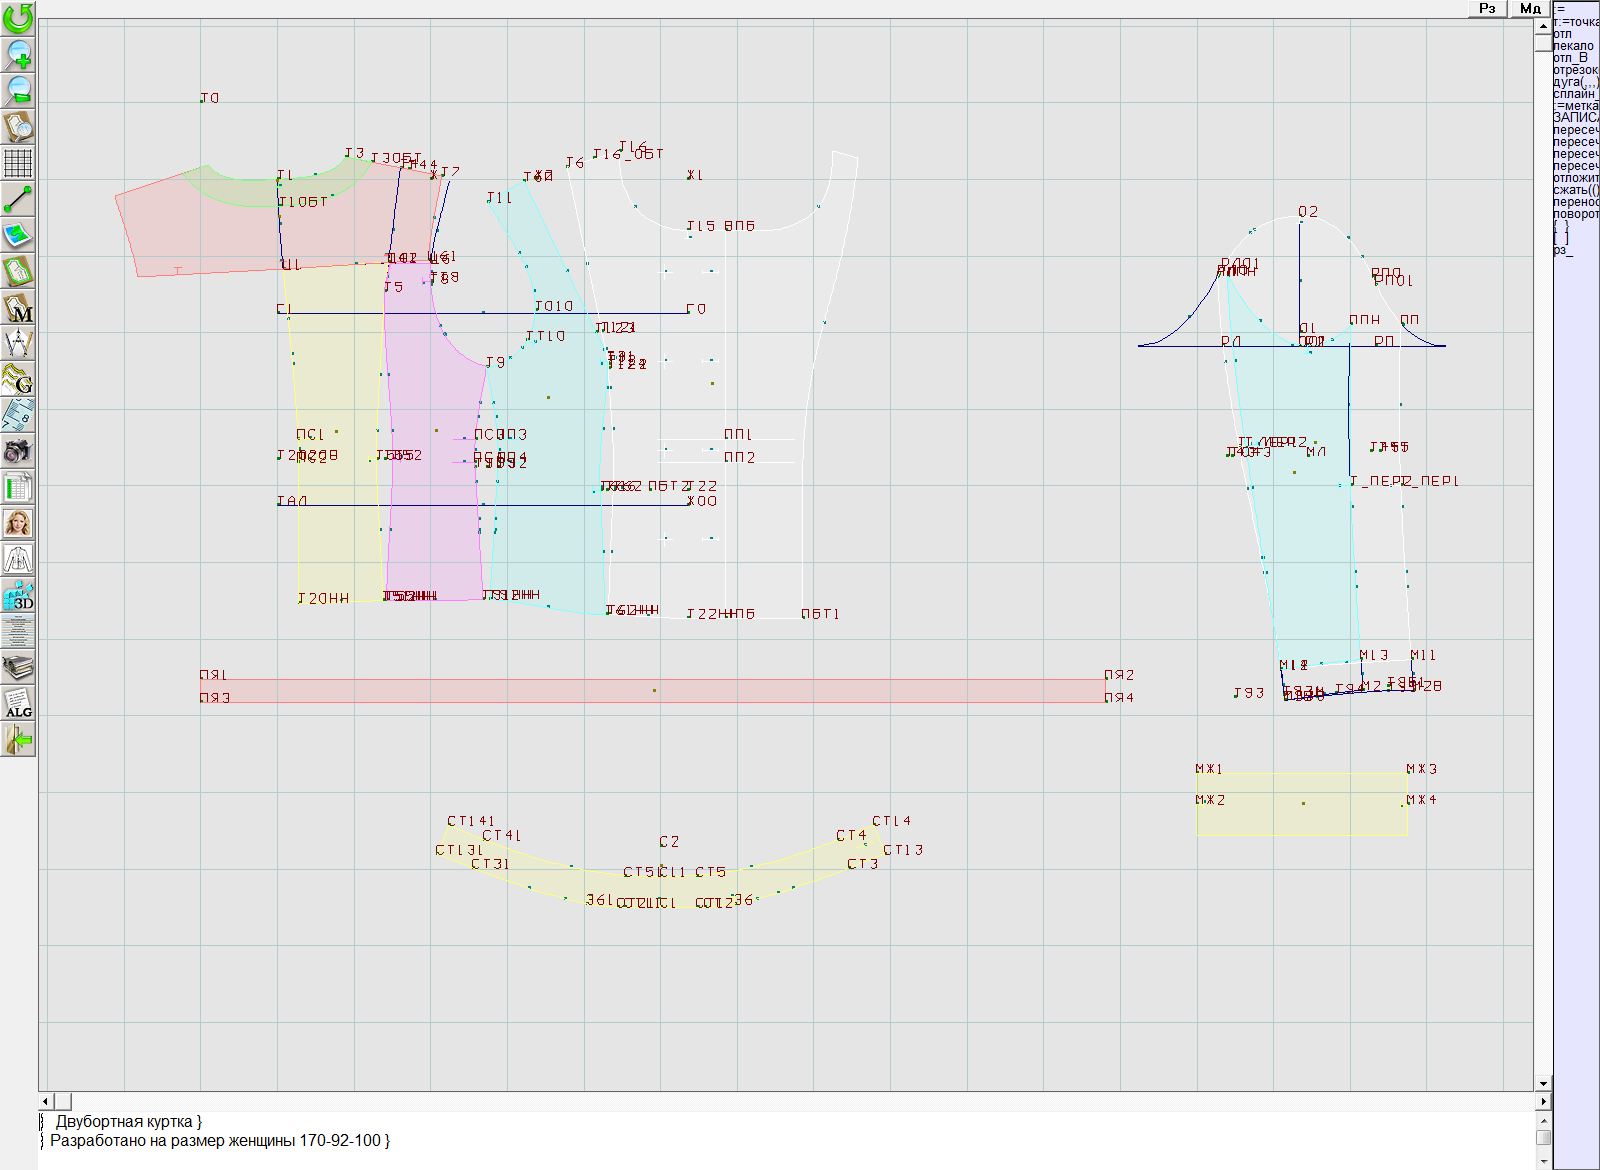The height and width of the screenshot is (1170, 1600).
Task: Click the woman's face portrait icon
Action: point(18,523)
